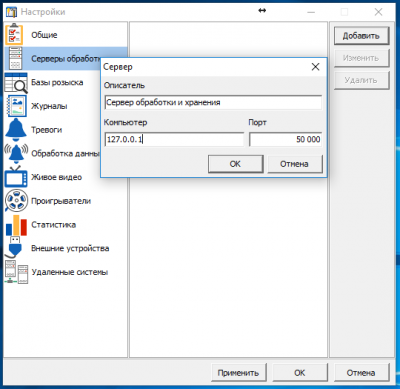This screenshot has width=400, height=389.
Task: Click the Изменить button
Action: click(361, 58)
